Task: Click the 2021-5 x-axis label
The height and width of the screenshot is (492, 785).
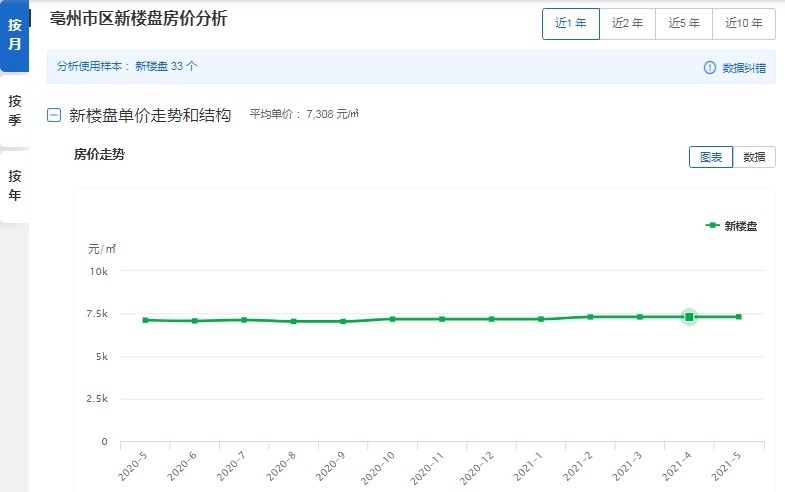Action: point(726,466)
